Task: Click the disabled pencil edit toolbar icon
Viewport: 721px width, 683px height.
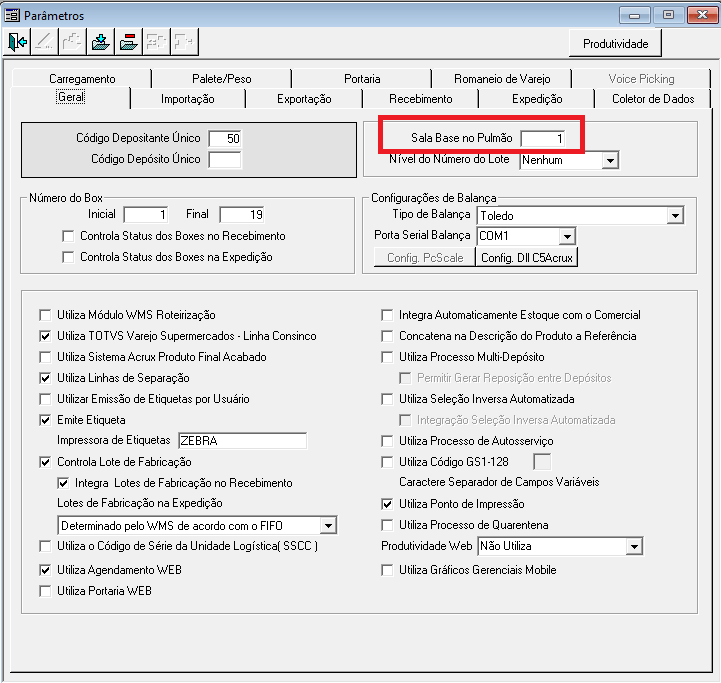Action: (x=45, y=42)
